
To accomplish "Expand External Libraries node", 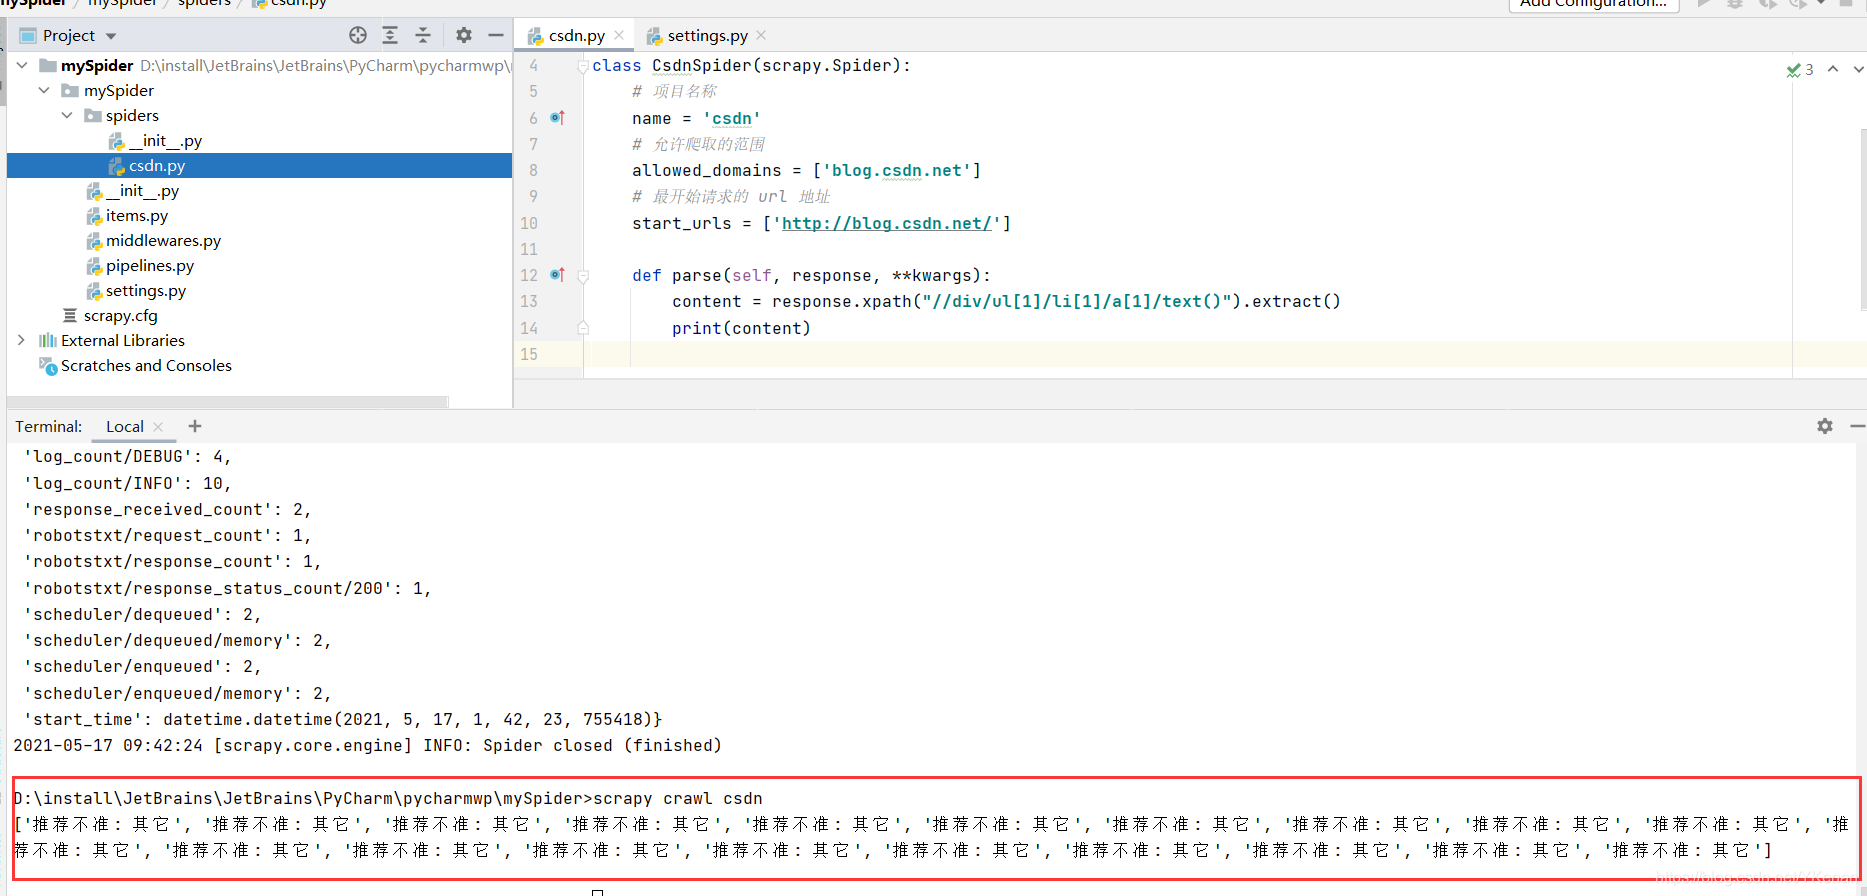I will click(22, 340).
